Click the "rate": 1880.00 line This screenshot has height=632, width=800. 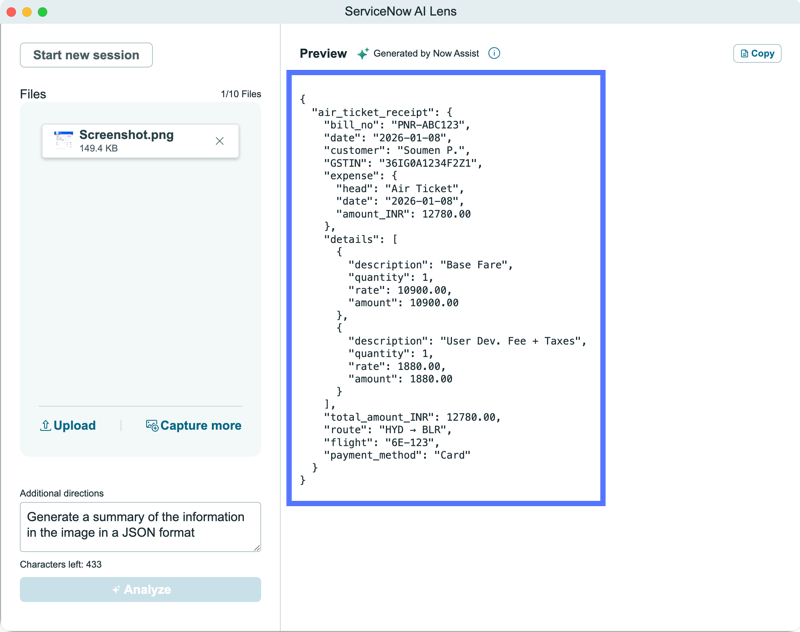397,367
